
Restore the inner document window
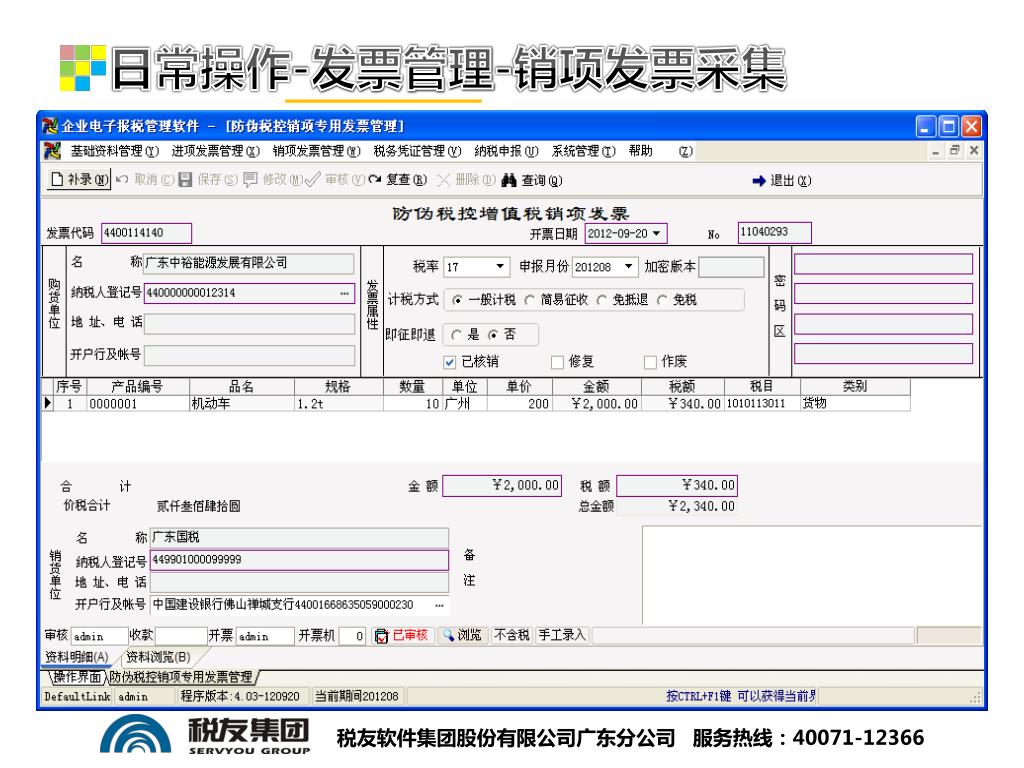pyautogui.click(x=955, y=151)
